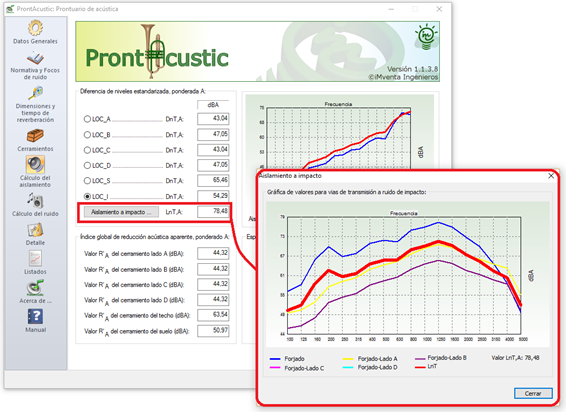Click Cerrar button in impact dialog
The image size is (566, 412).
pyautogui.click(x=533, y=393)
